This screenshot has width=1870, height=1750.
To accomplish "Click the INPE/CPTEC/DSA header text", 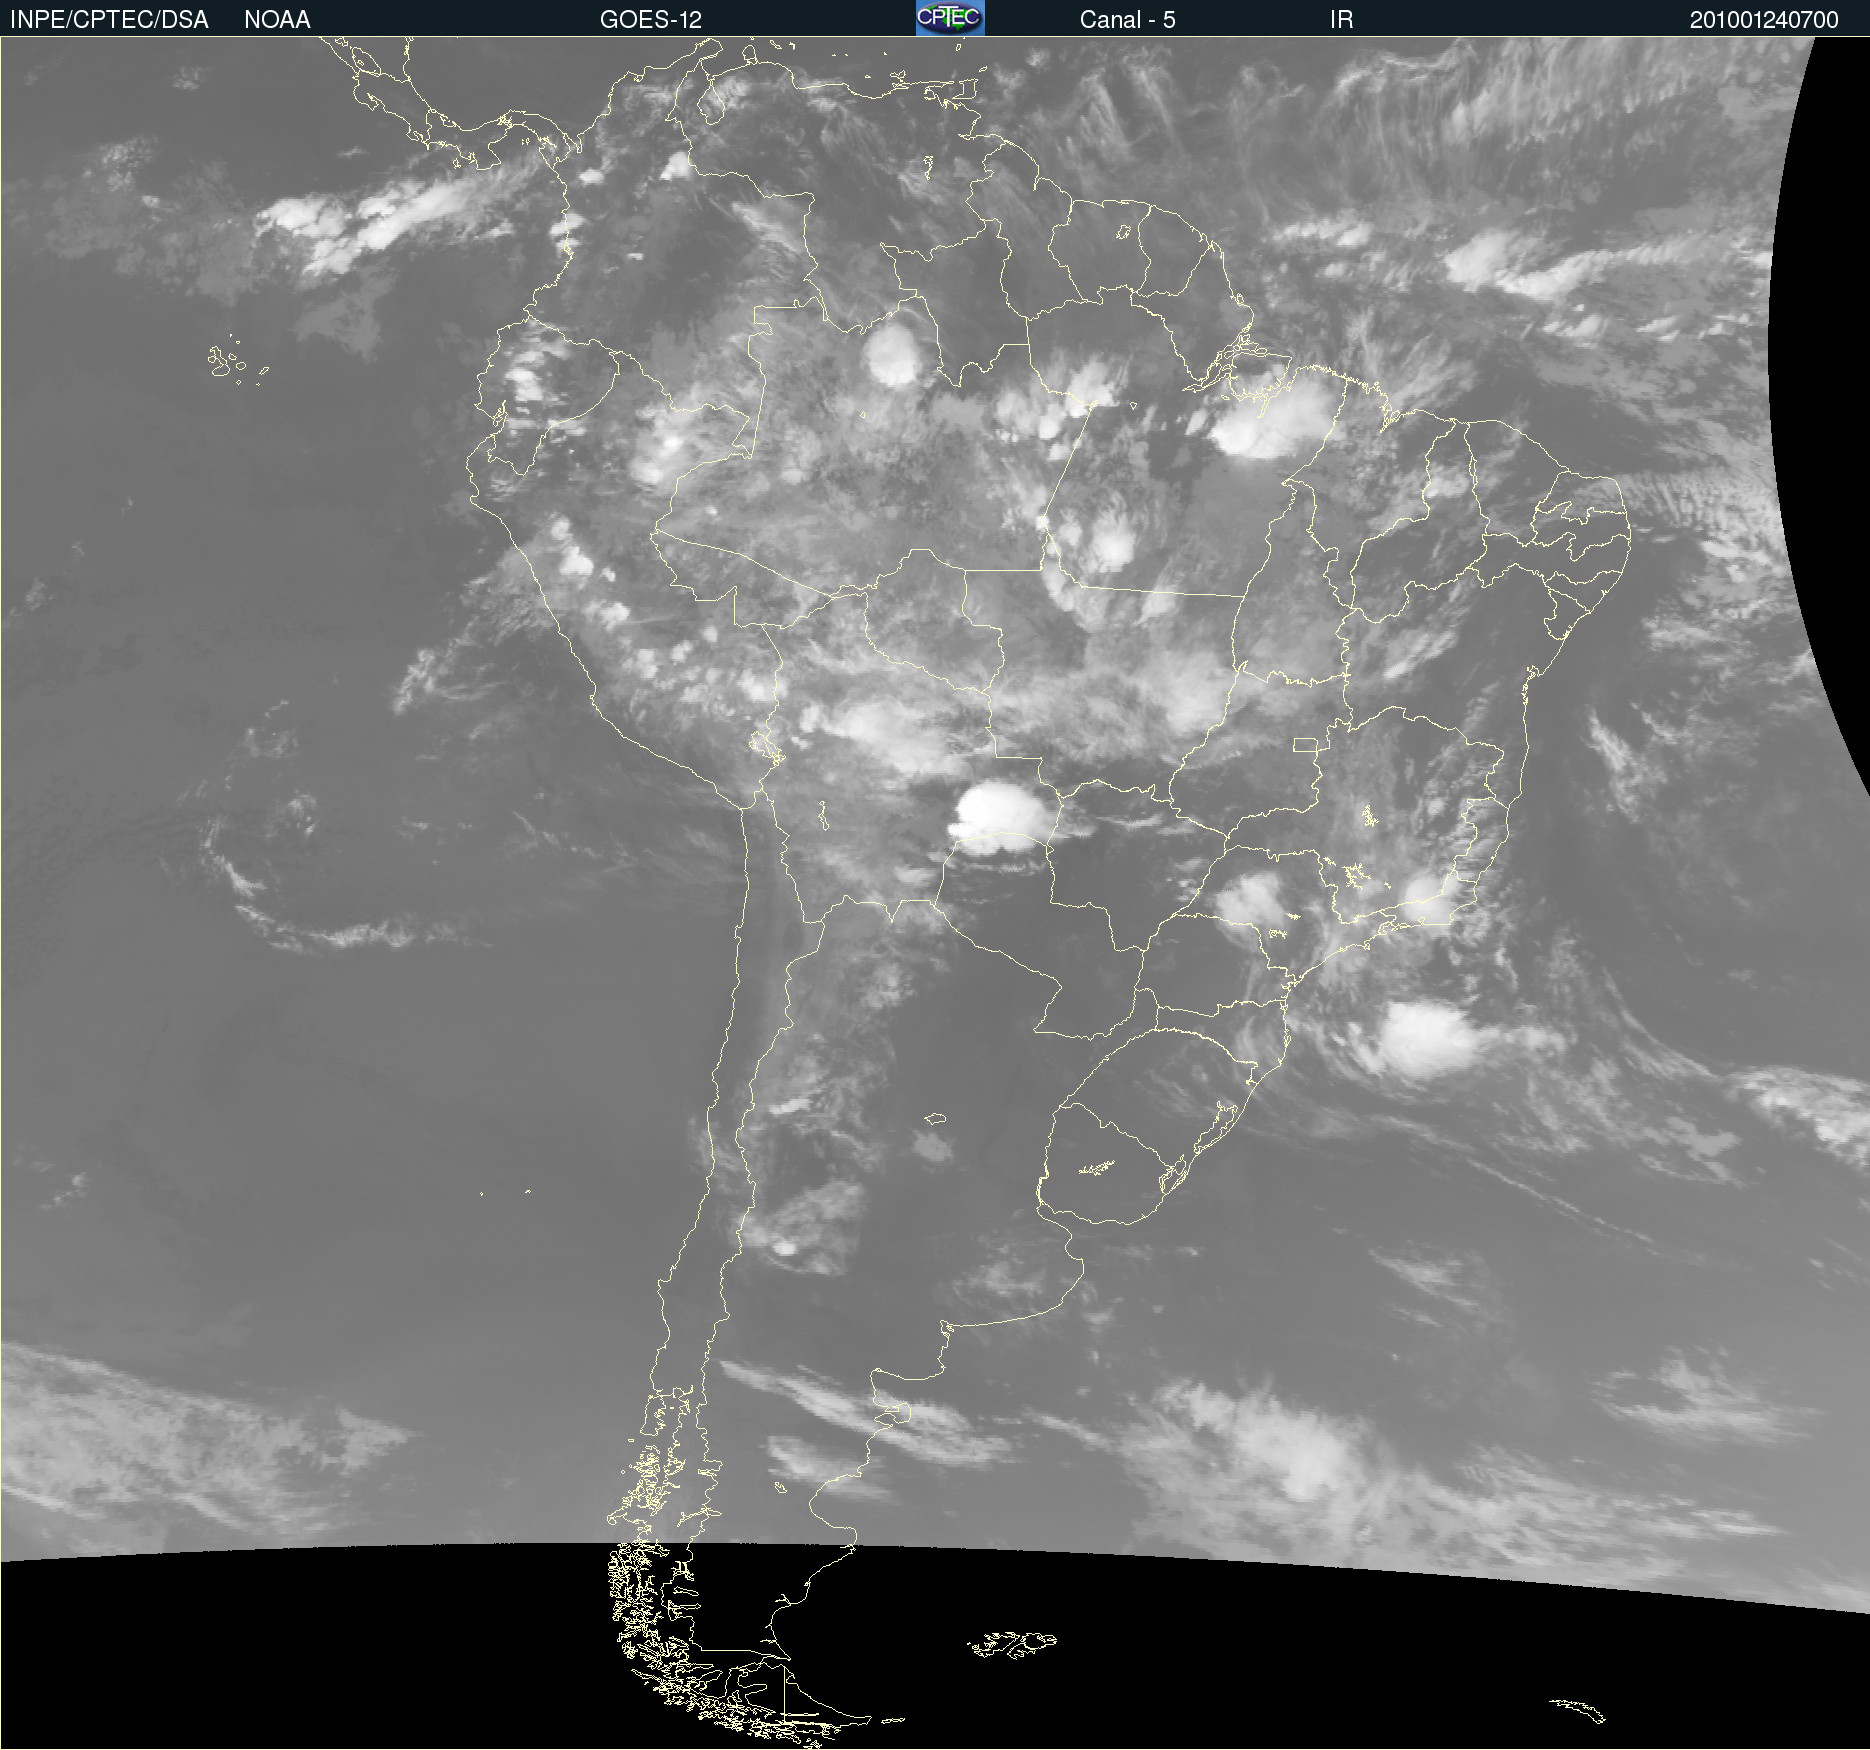I will tap(109, 19).
